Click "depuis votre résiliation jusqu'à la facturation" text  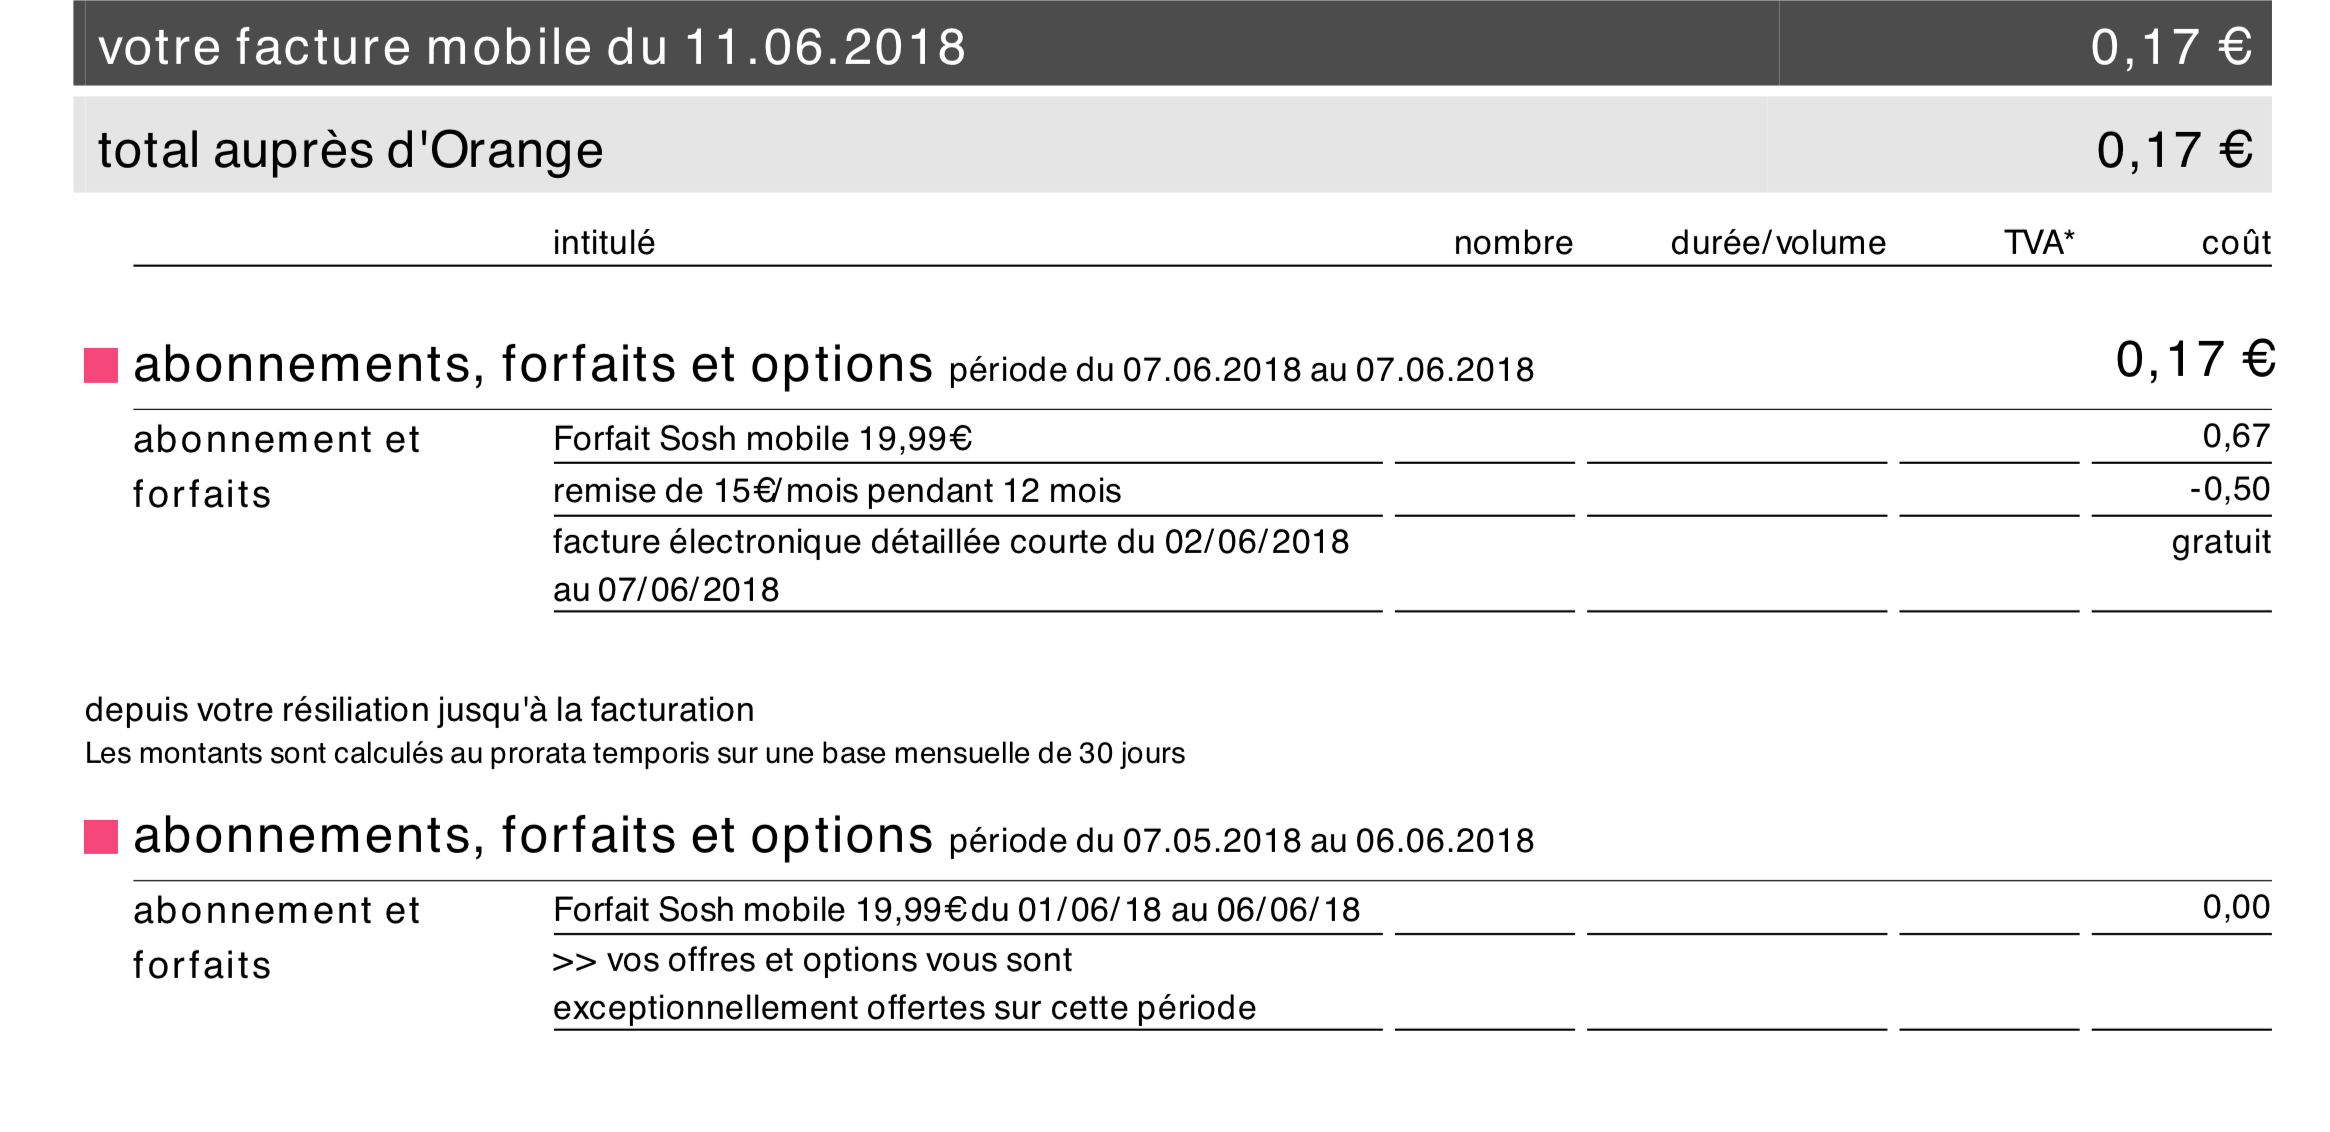coord(419,710)
